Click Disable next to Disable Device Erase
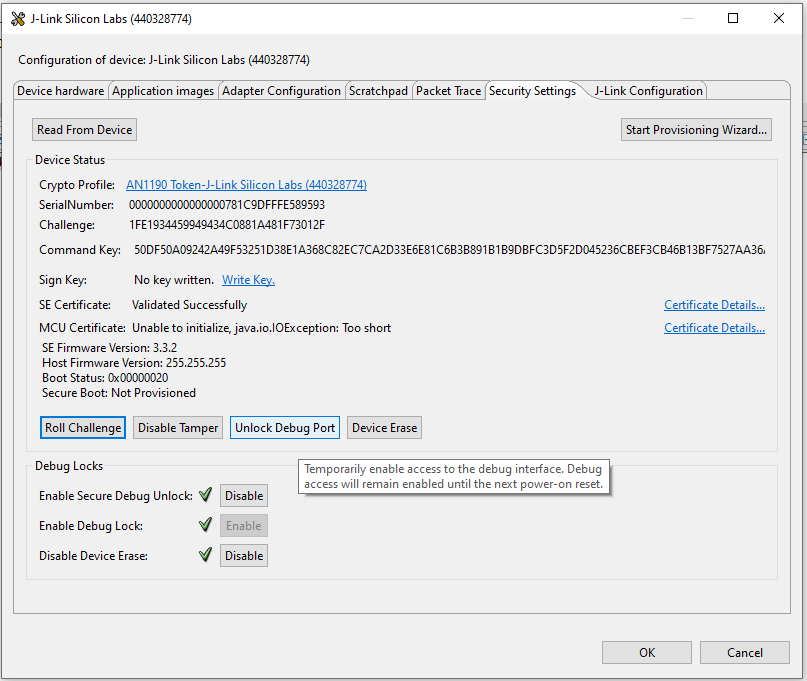This screenshot has width=807, height=681. coord(244,555)
